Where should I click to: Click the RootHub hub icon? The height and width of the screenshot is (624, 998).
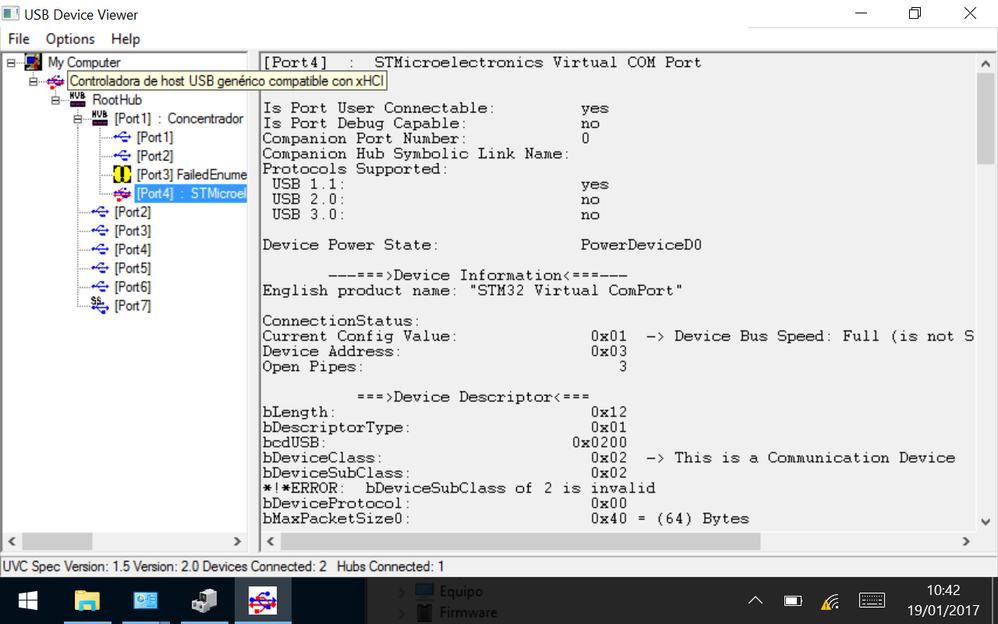pos(78,99)
